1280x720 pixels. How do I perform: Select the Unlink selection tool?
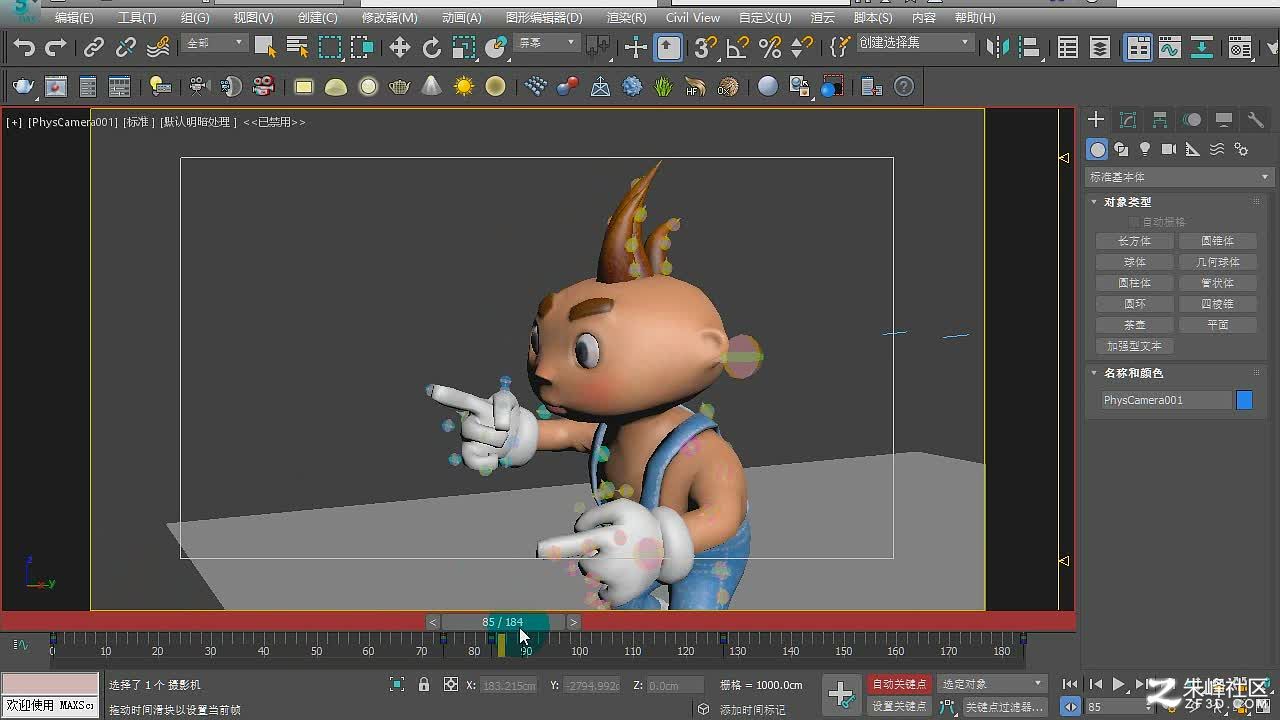click(x=126, y=47)
